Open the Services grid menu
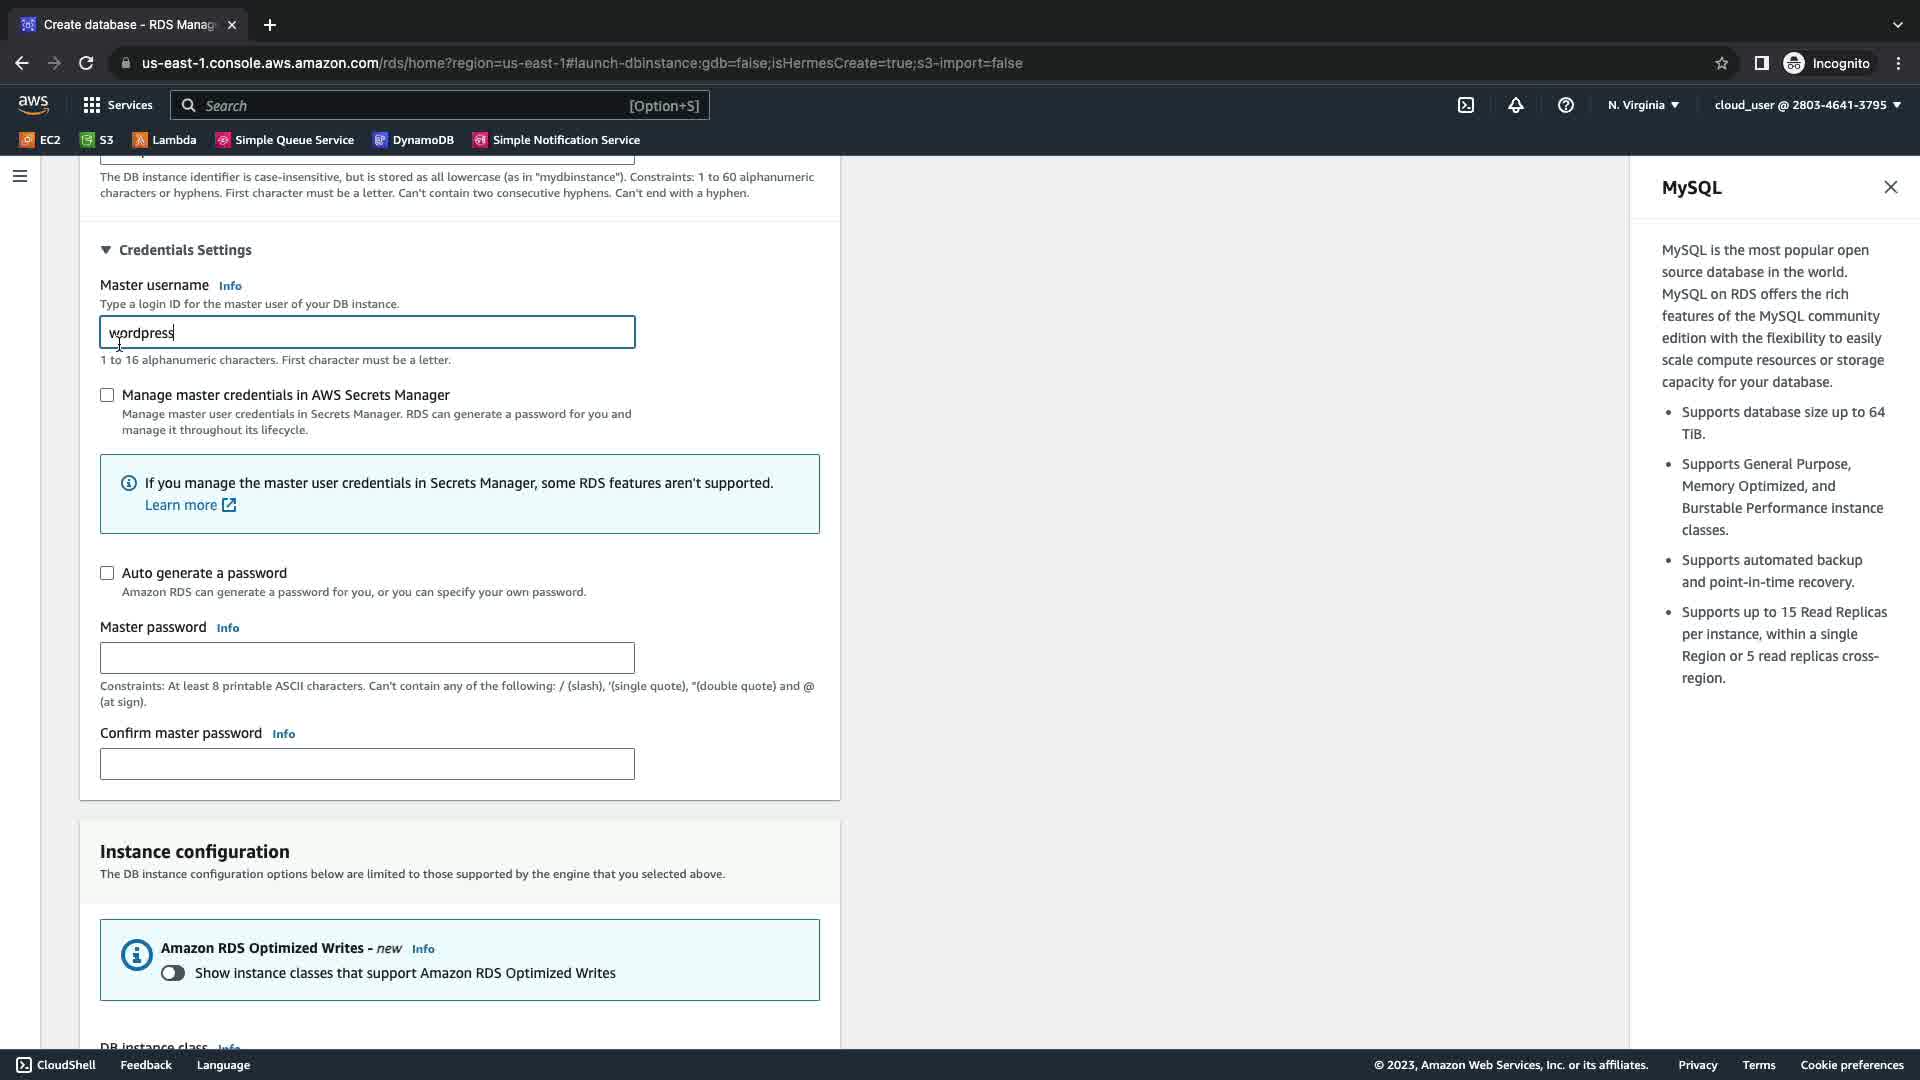1920x1080 pixels. point(117,105)
